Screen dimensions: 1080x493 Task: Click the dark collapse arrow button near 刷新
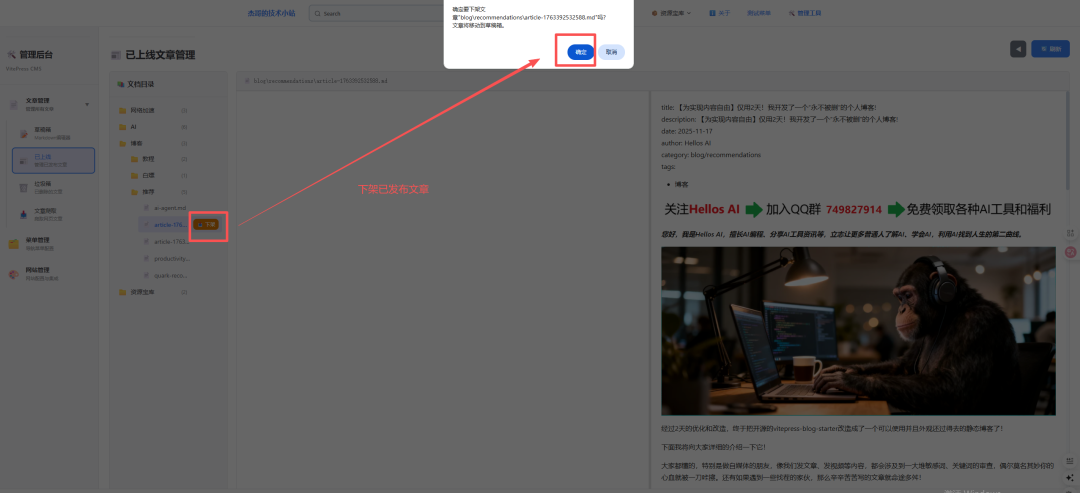click(x=1017, y=49)
